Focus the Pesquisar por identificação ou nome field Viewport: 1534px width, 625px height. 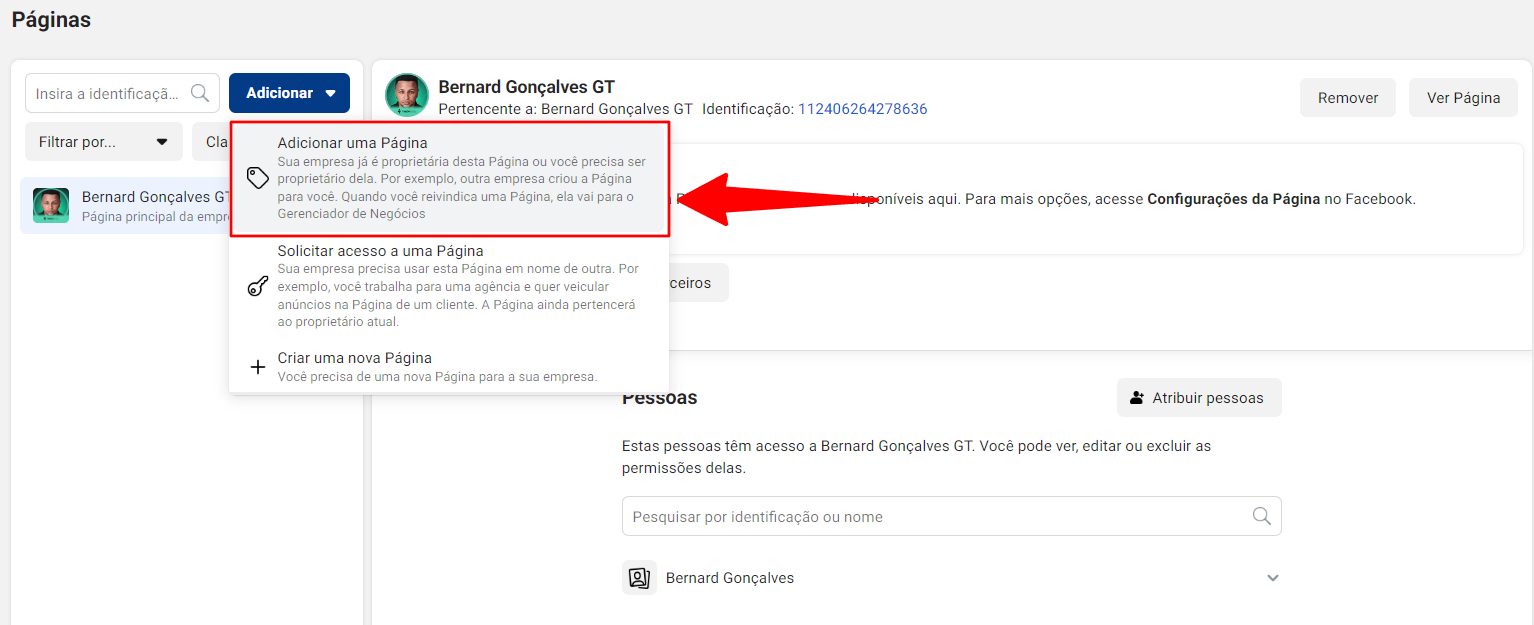[x=951, y=517]
